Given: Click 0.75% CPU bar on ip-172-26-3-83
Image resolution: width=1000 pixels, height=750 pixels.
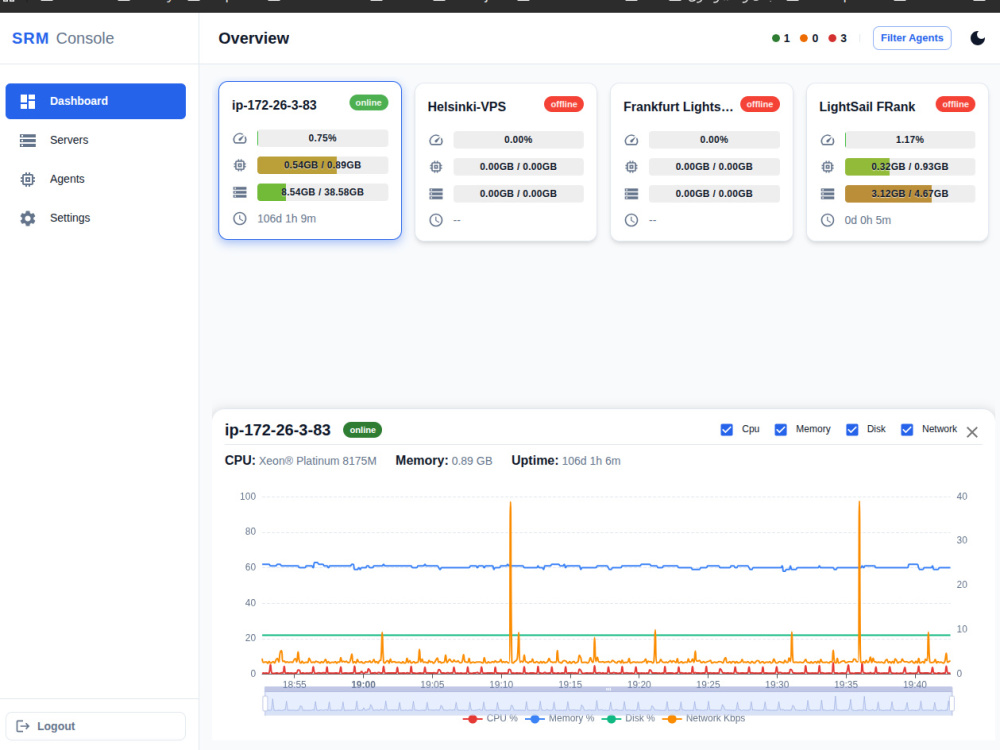Looking at the screenshot, I should point(323,138).
